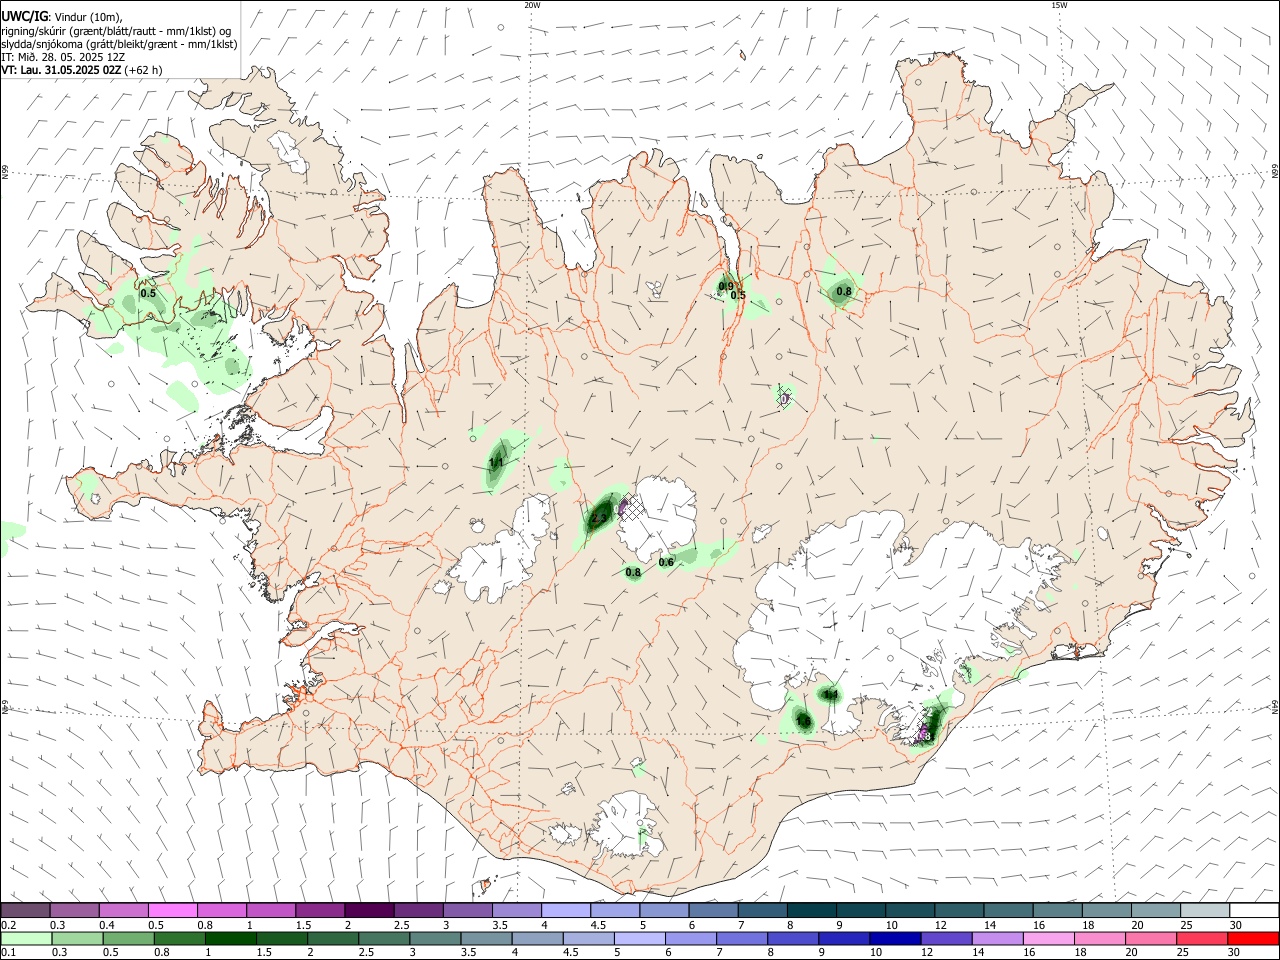Click the 'UWC/IG: Vindur (10m)' title text
The image size is (1280, 960).
[x=62, y=16]
